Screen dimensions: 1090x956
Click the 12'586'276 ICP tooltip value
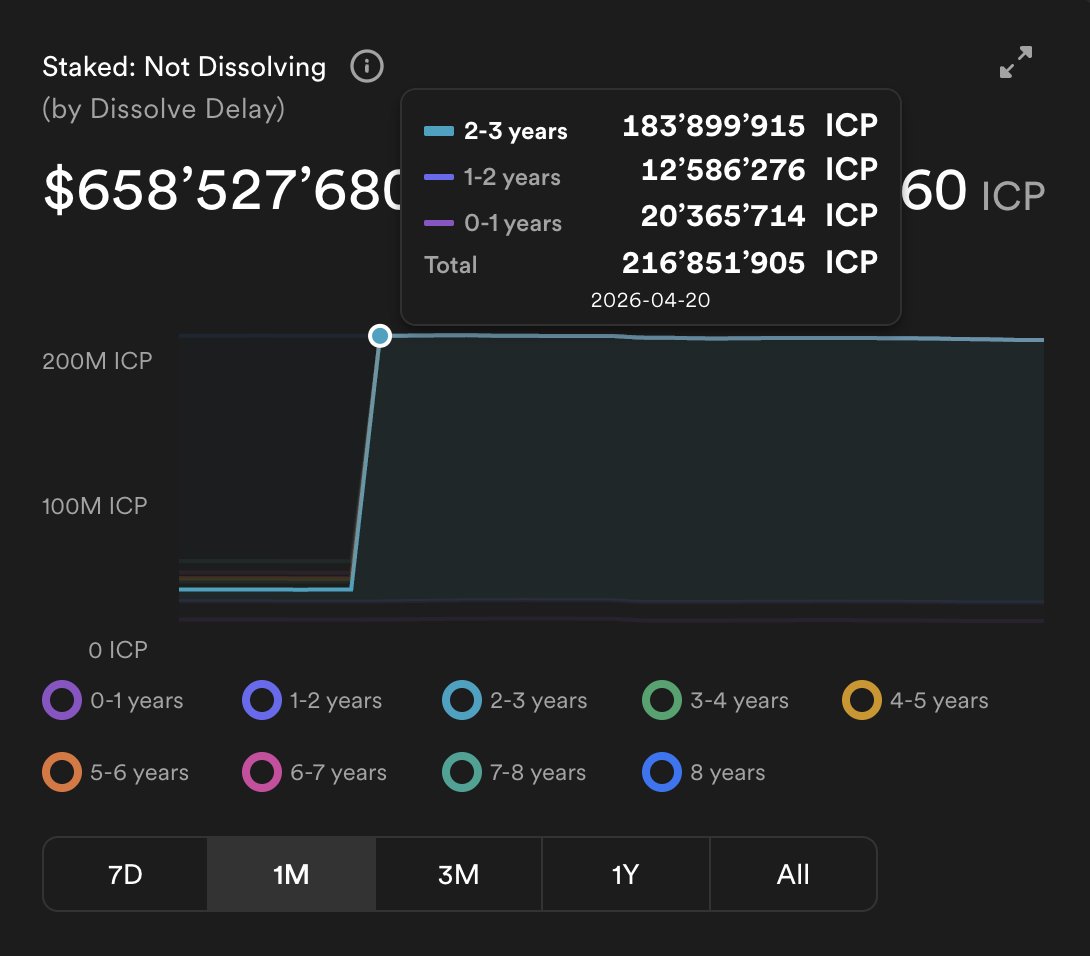(x=759, y=170)
